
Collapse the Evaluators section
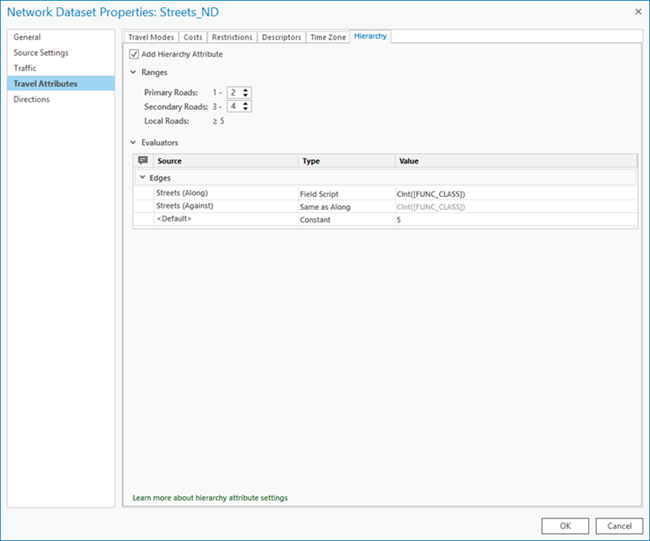pos(134,143)
